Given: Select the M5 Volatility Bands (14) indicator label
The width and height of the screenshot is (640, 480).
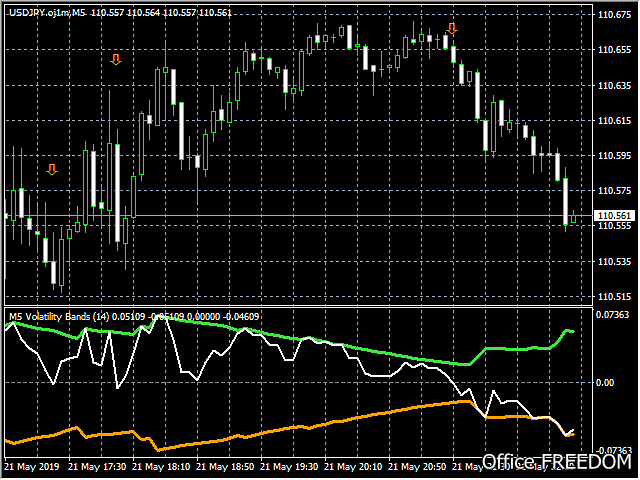Looking at the screenshot, I should pyautogui.click(x=59, y=317).
